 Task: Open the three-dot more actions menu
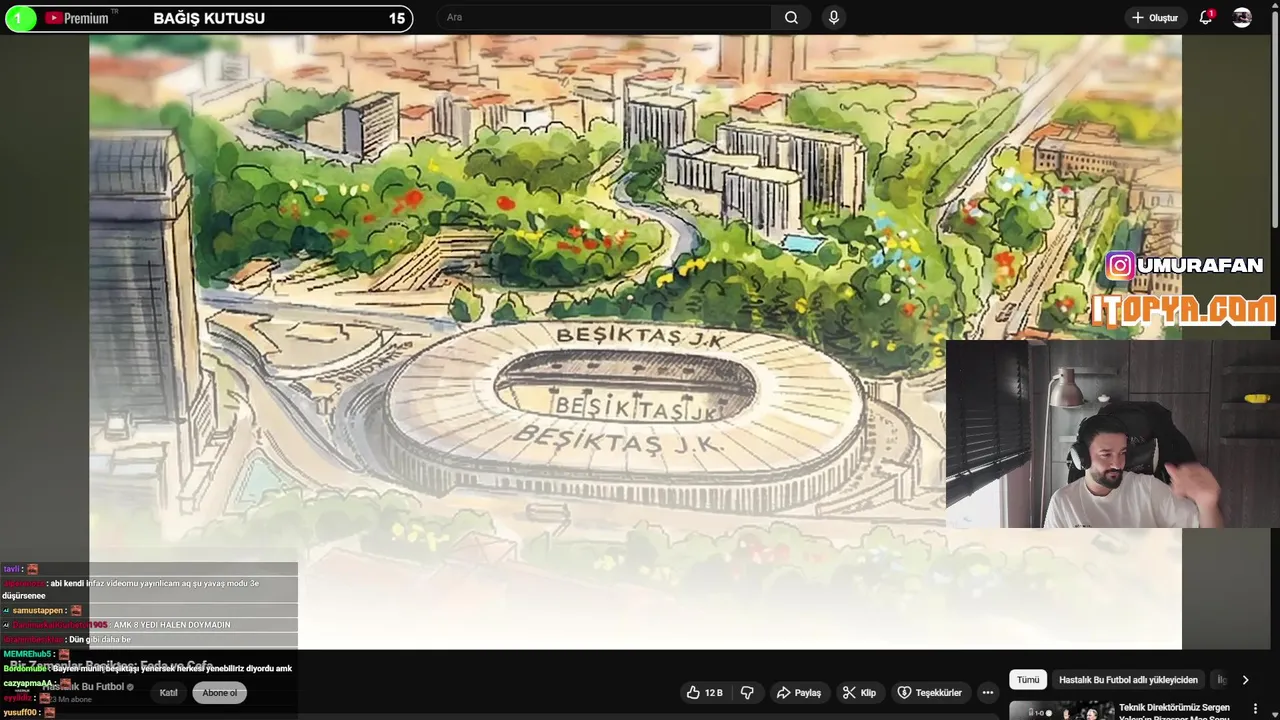(x=988, y=692)
